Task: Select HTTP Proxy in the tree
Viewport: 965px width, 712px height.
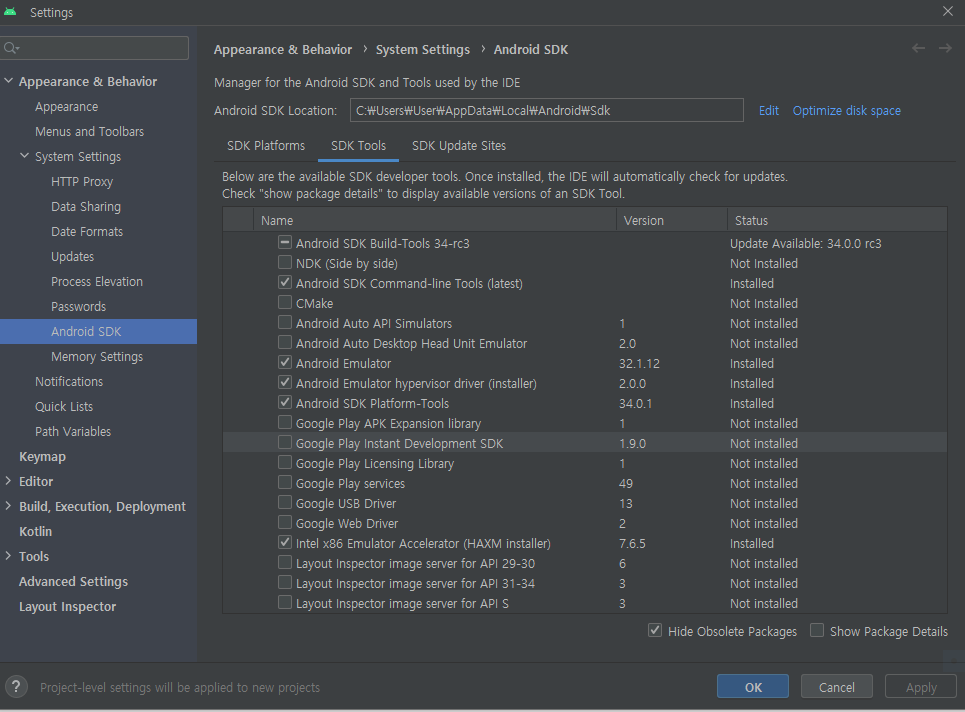Action: (x=82, y=182)
